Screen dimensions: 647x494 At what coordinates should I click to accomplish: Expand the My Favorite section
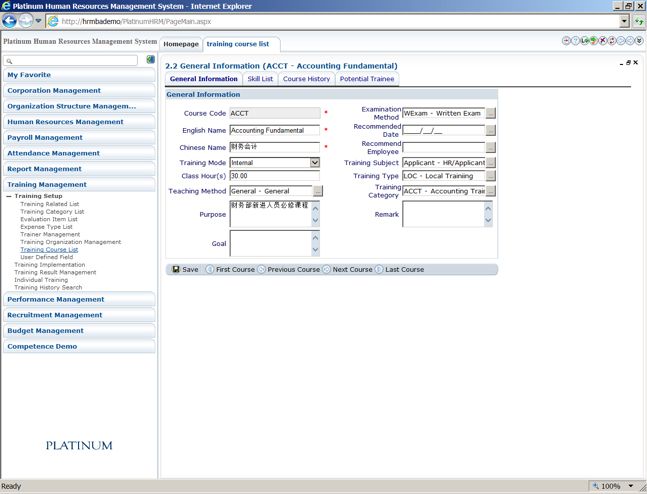(79, 75)
